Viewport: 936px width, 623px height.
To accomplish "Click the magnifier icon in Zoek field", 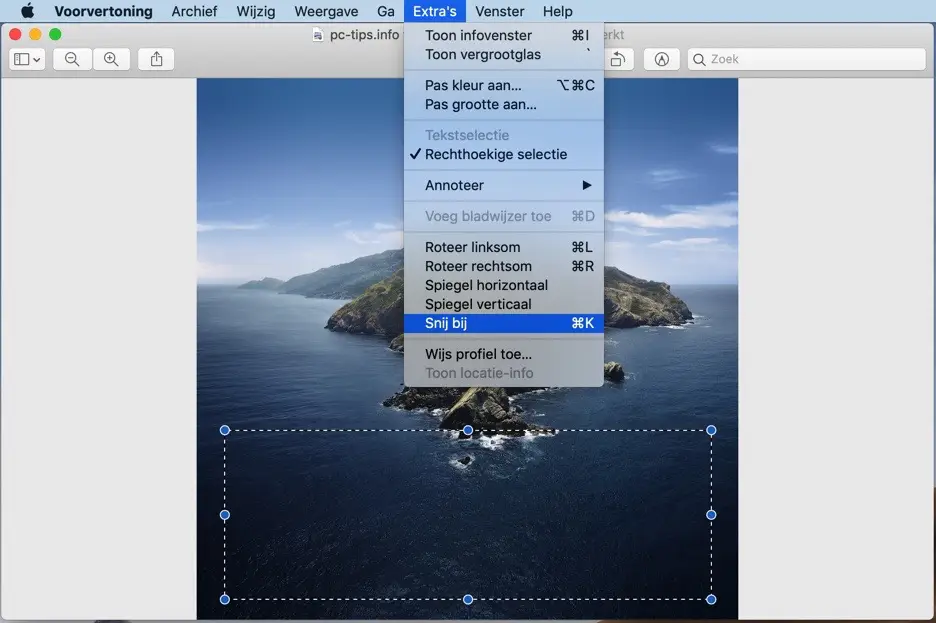I will click(699, 60).
